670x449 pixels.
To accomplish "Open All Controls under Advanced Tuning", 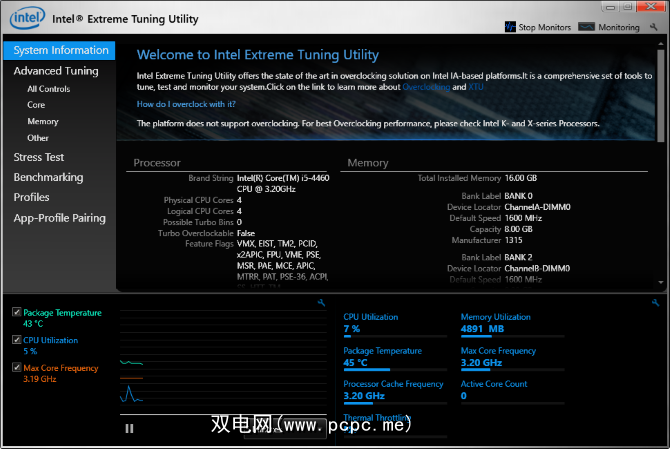I will (x=49, y=89).
